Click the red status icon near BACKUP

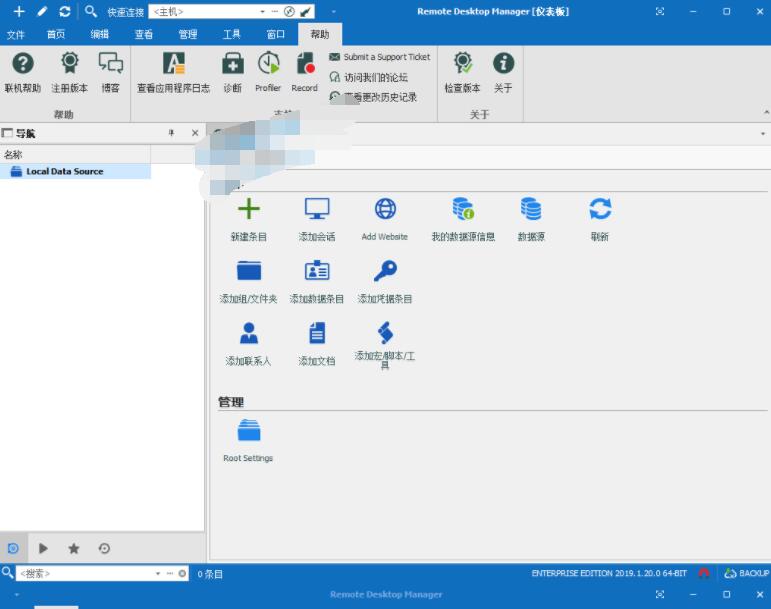coord(704,573)
